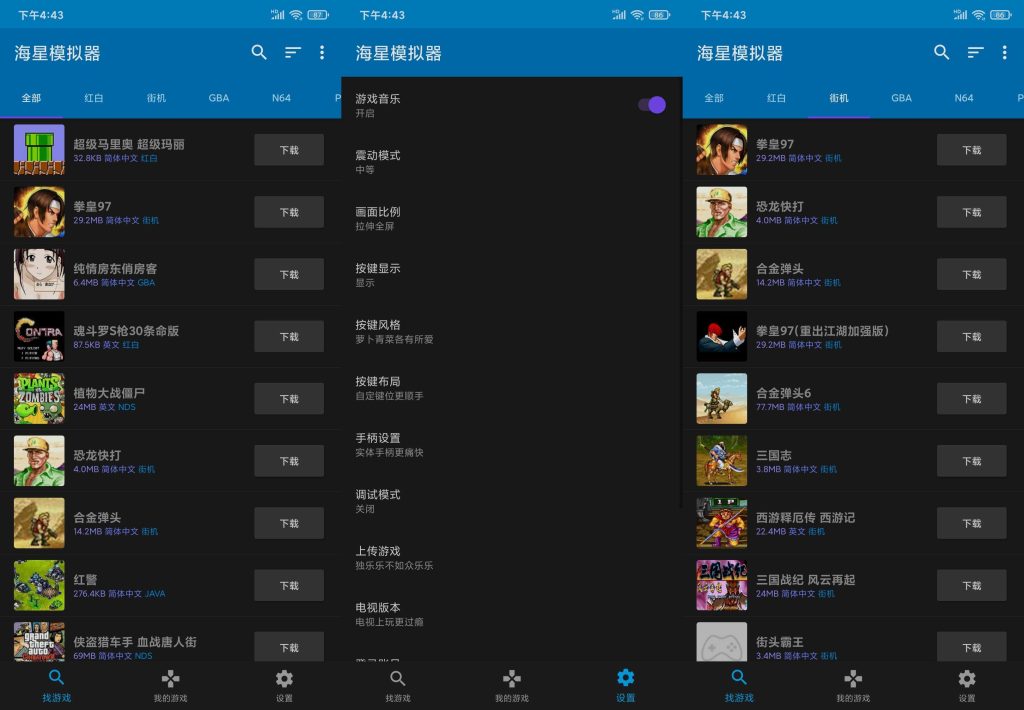Tap the 超级马里奥 game cover image
Viewport: 1024px width, 710px height.
(x=38, y=149)
